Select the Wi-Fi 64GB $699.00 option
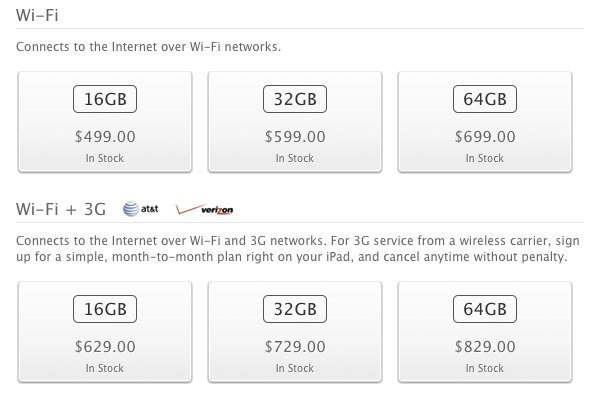This screenshot has height=403, width=597. coord(485,122)
